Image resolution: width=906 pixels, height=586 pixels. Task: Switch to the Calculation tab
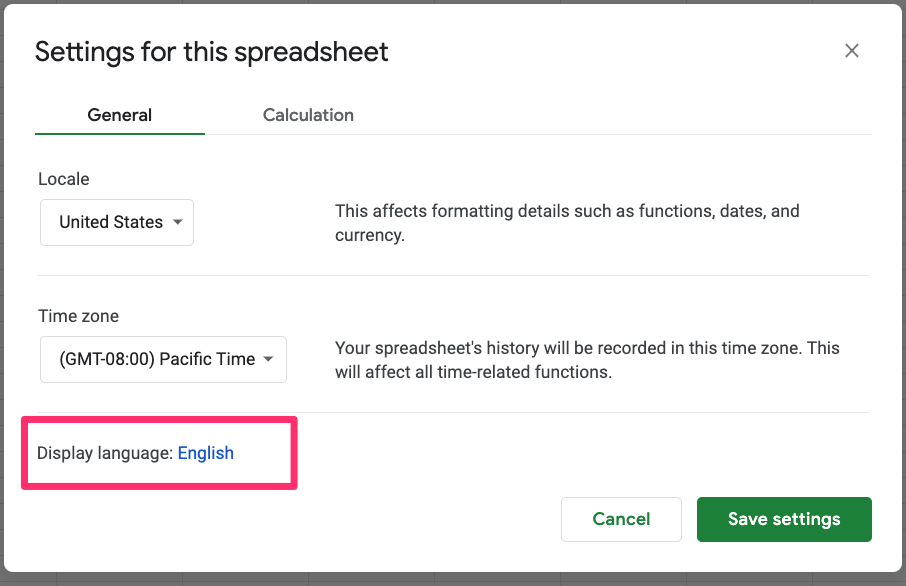(x=308, y=115)
